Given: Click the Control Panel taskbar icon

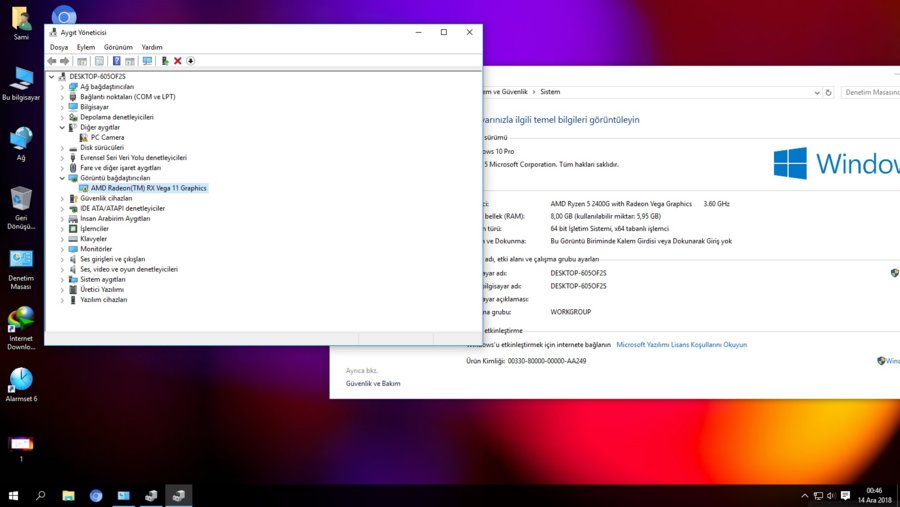Looking at the screenshot, I should [123, 496].
